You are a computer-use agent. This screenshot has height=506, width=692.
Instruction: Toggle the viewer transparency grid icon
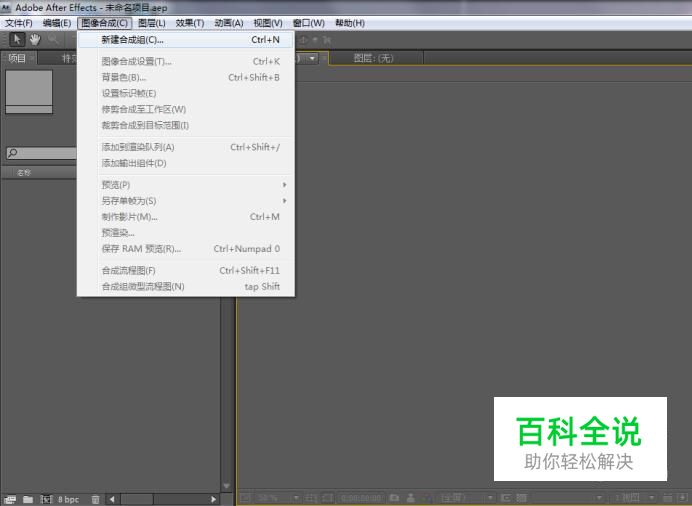[521, 498]
